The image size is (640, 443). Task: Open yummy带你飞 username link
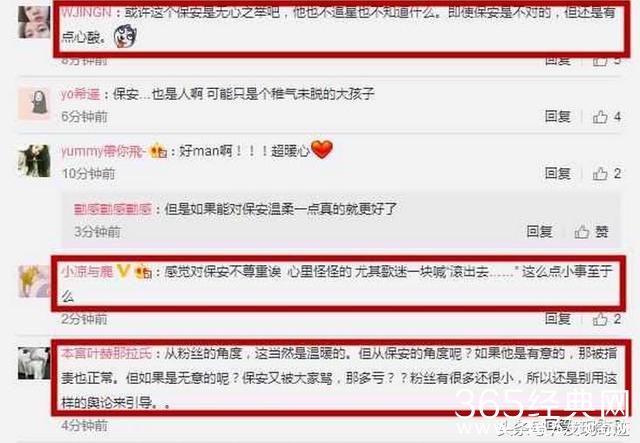click(x=104, y=151)
